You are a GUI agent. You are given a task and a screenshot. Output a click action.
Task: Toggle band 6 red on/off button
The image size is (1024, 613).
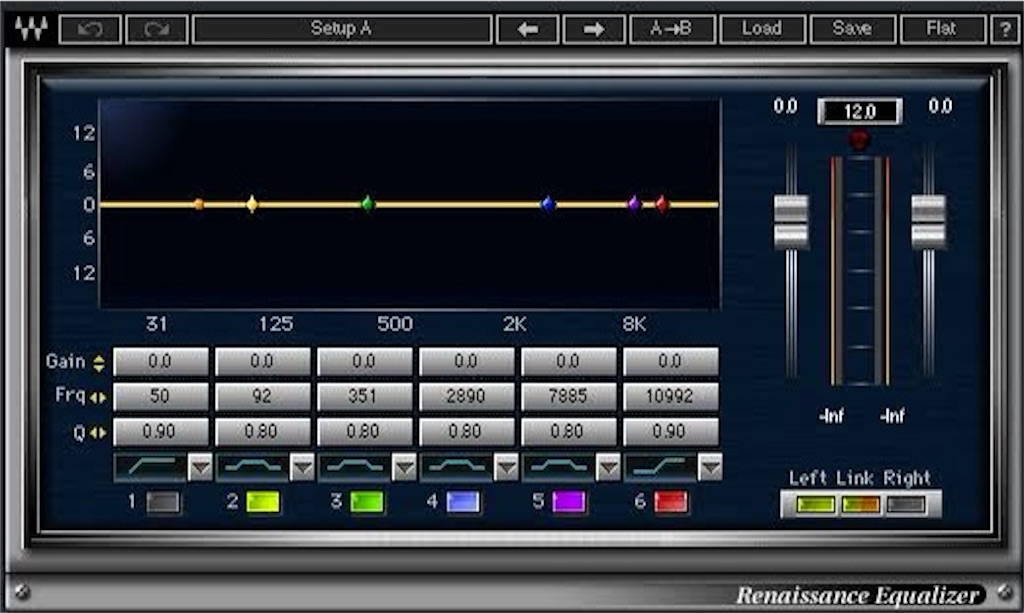coord(671,502)
